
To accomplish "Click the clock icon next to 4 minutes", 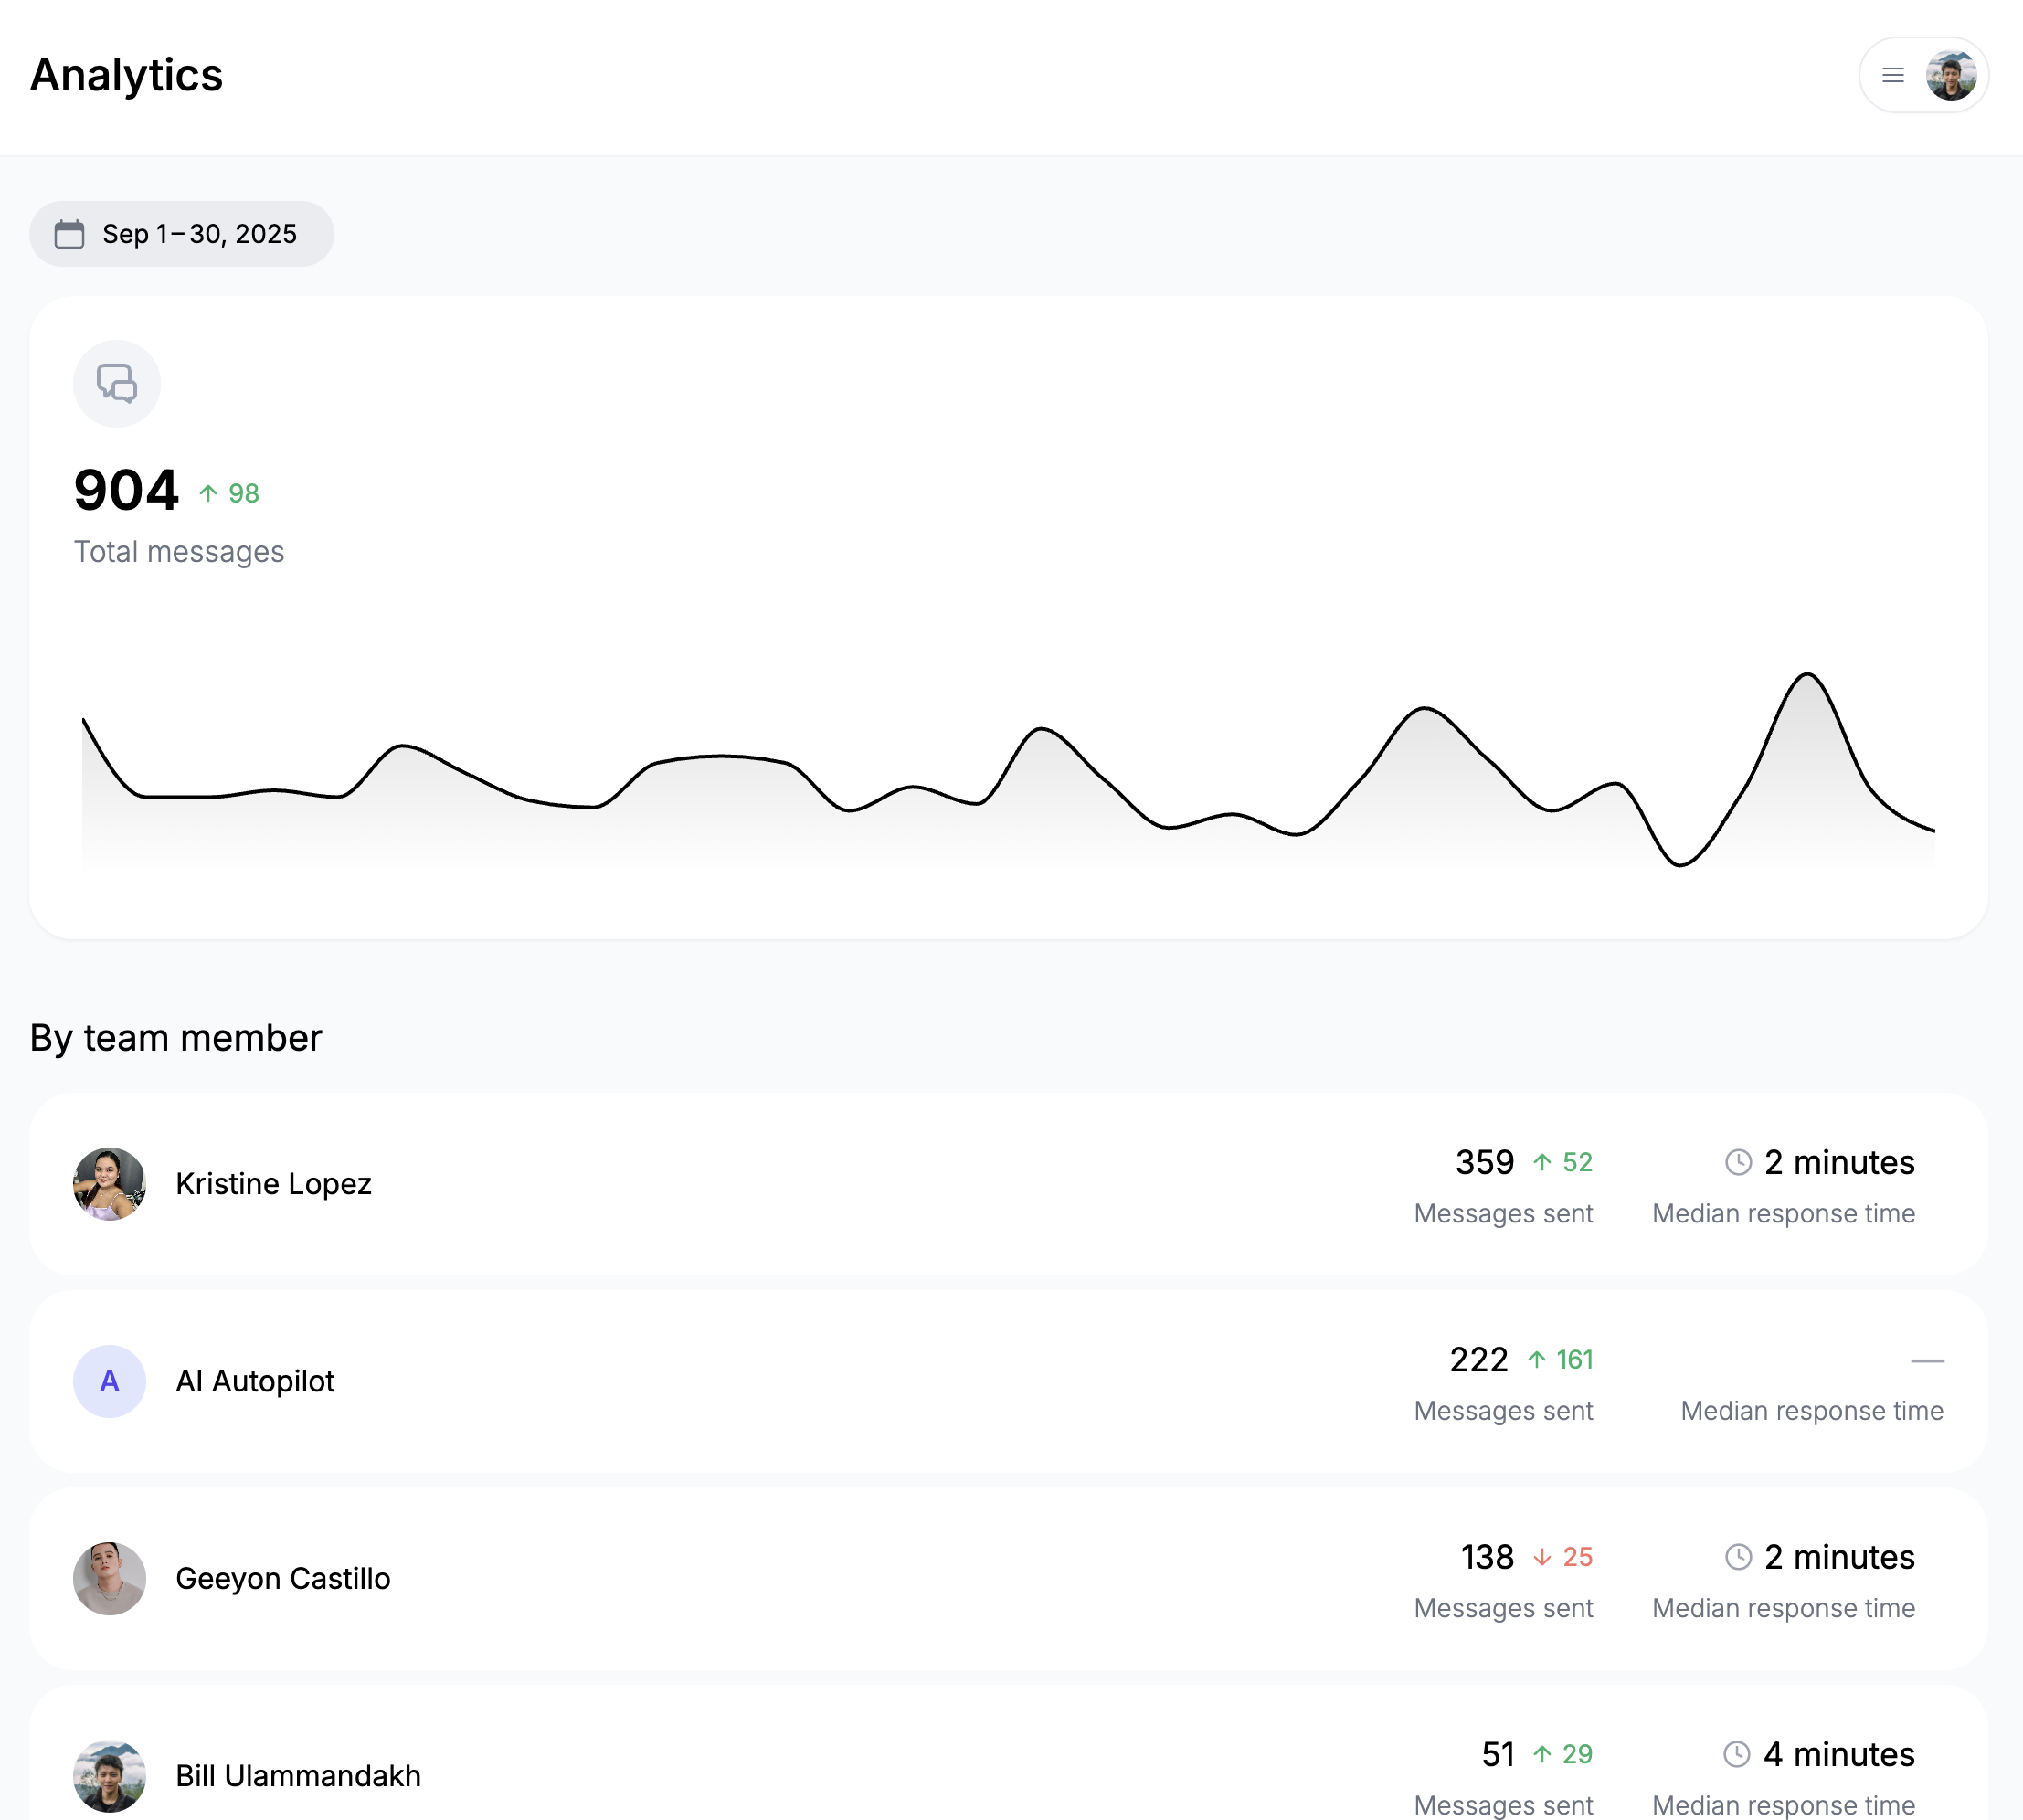I will [1737, 1754].
